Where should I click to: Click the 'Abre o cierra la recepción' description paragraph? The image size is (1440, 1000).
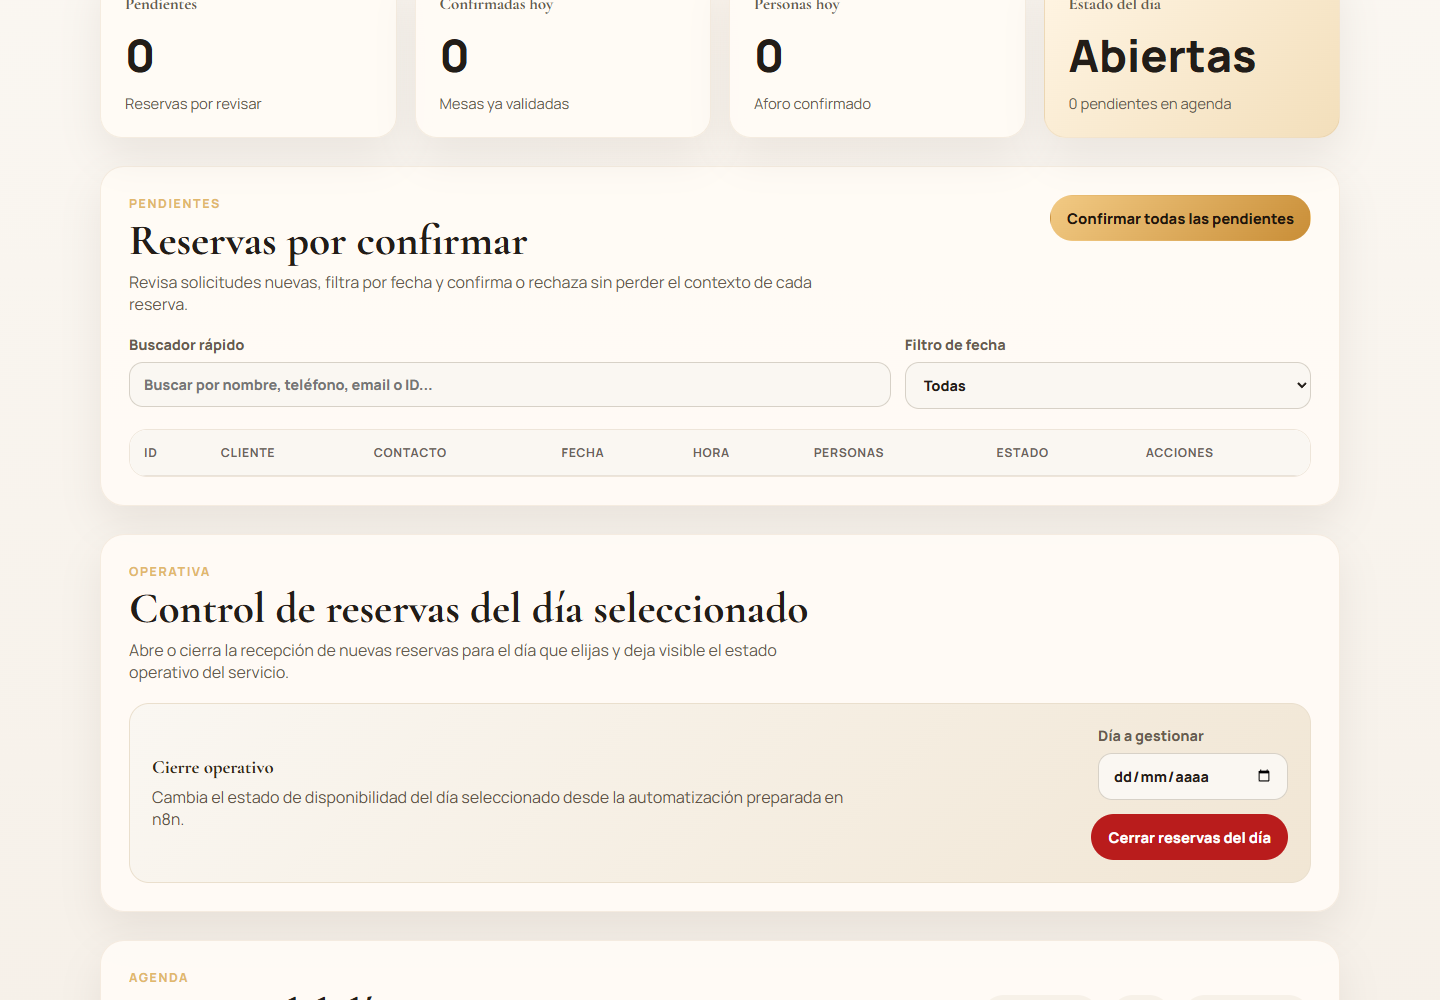[x=453, y=661]
